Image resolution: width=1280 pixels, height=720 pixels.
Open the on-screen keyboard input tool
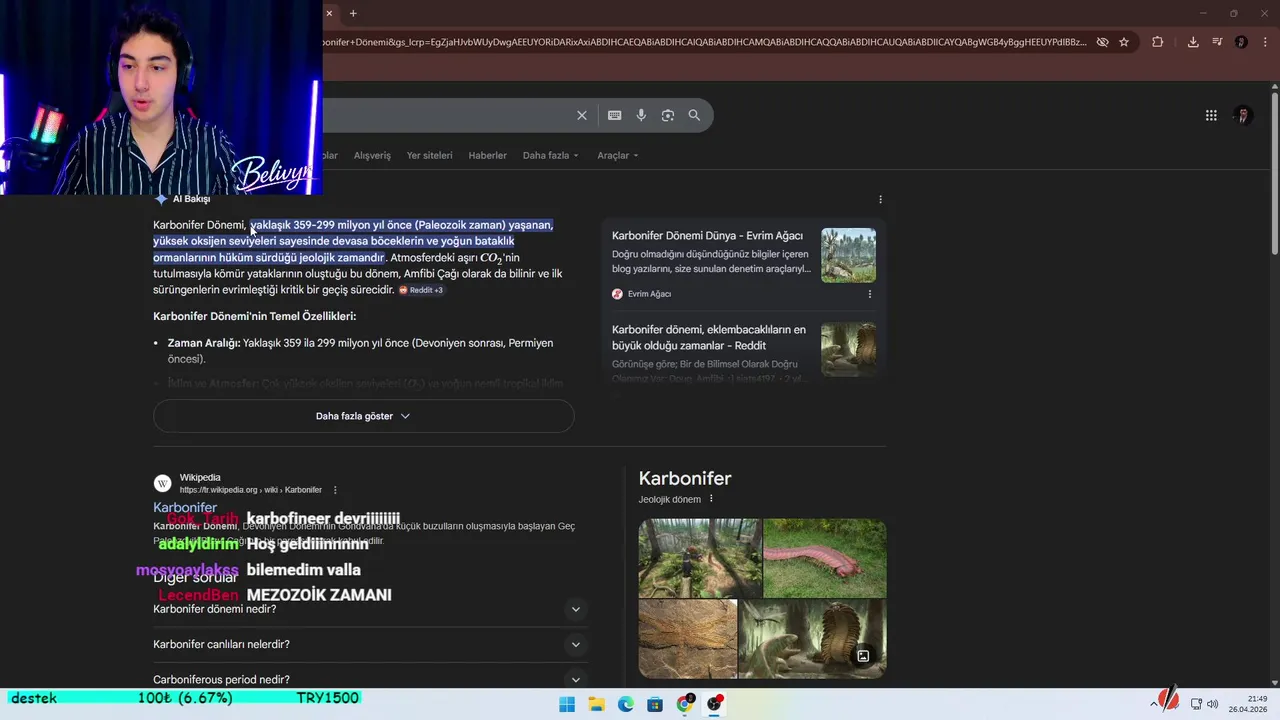tap(615, 115)
